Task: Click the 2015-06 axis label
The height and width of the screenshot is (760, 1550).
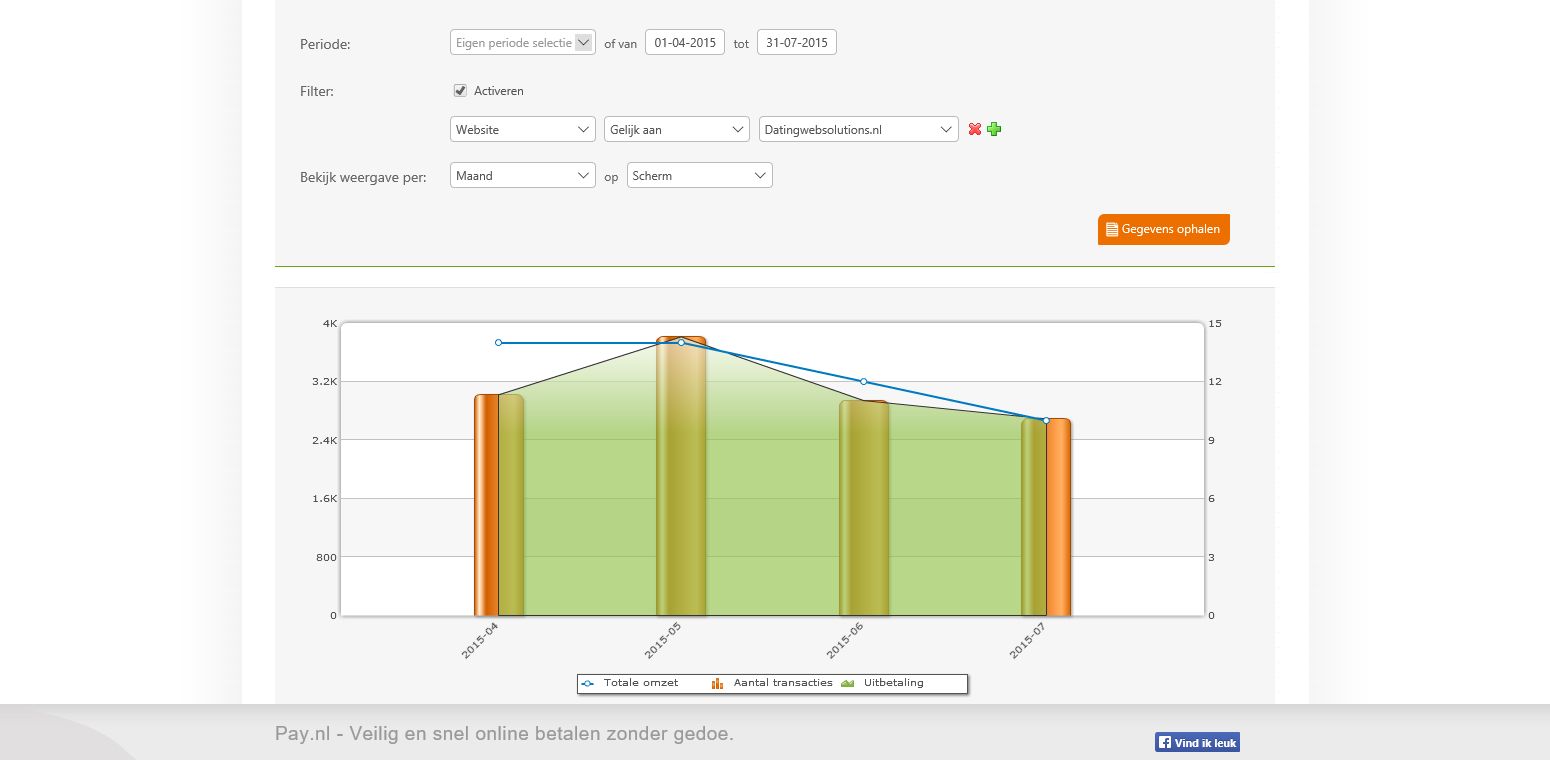Action: pos(845,640)
